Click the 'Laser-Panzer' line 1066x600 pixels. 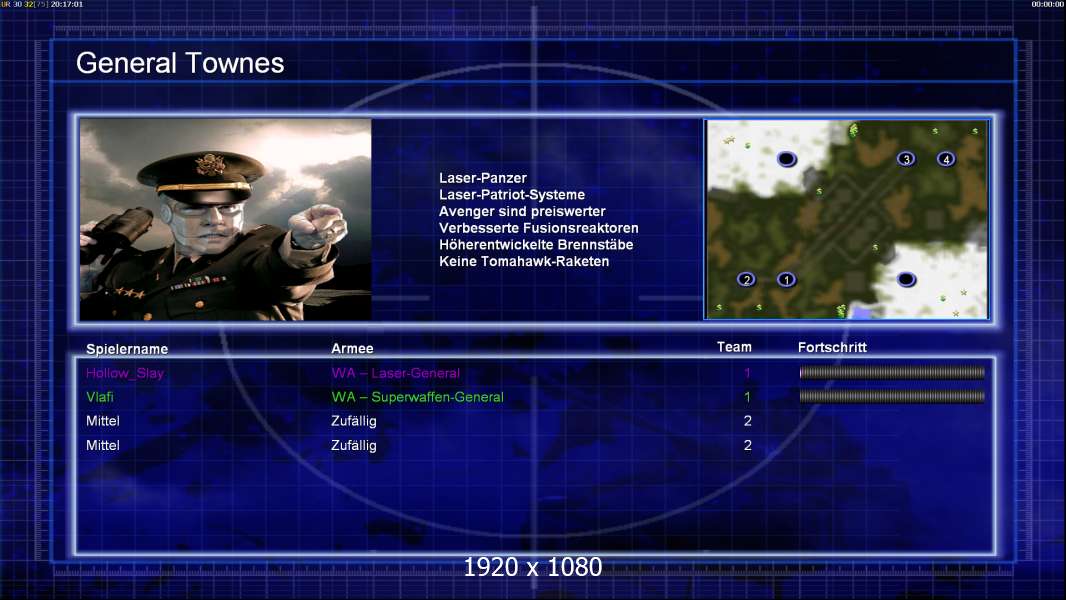[483, 178]
